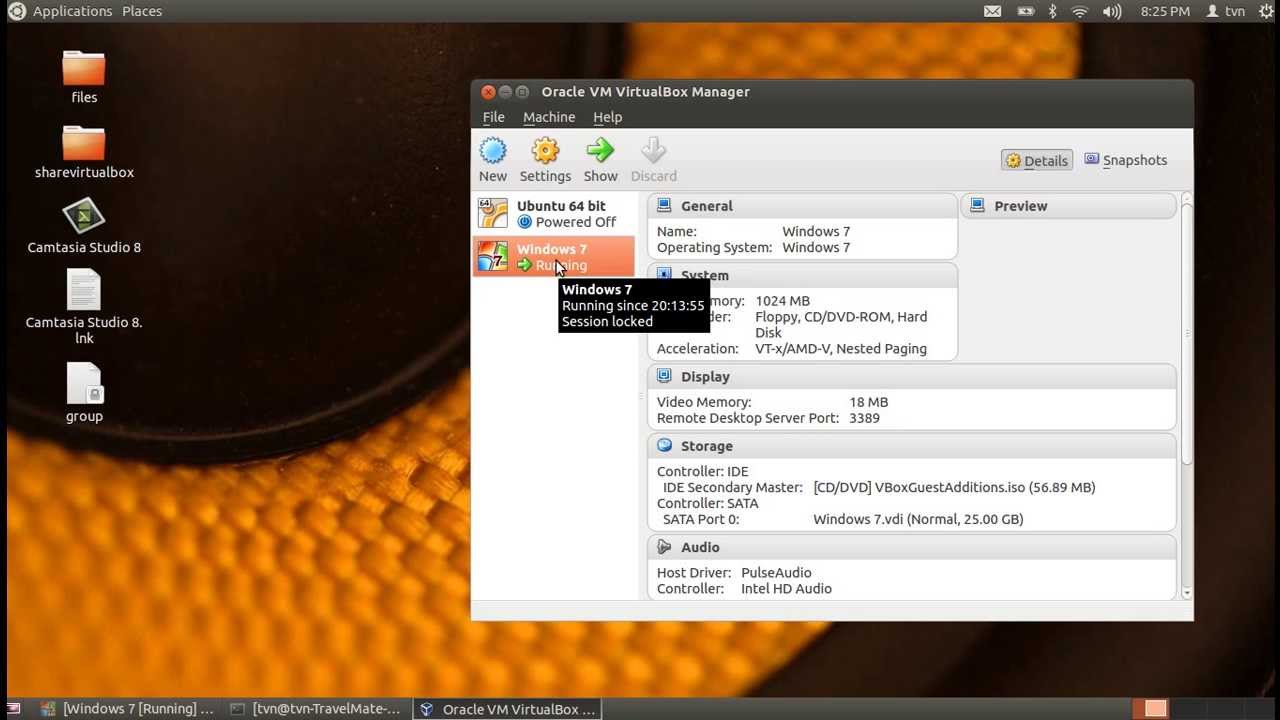Open the group file on desktop
The height and width of the screenshot is (720, 1280).
pyautogui.click(x=84, y=384)
